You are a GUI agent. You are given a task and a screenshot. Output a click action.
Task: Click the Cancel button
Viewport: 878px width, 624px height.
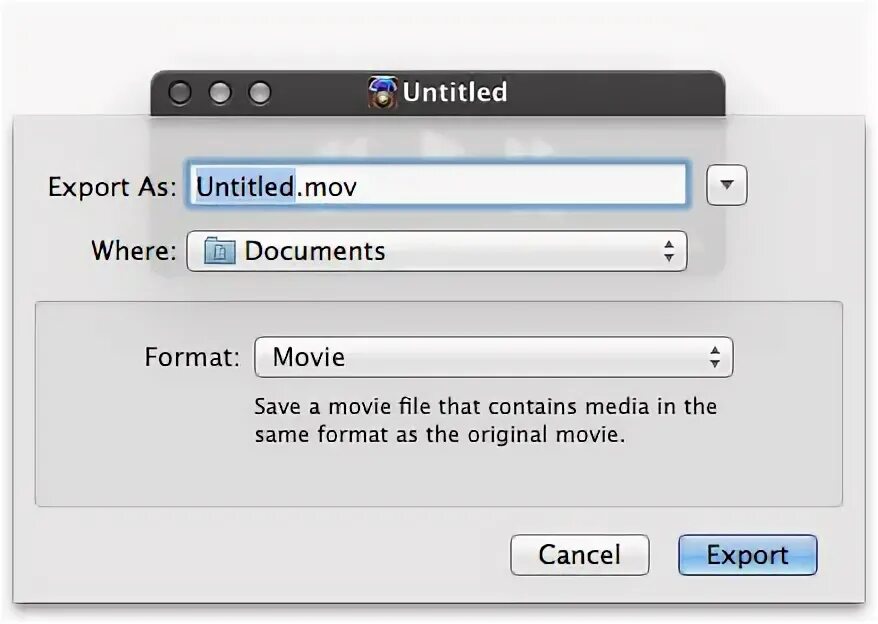point(579,555)
